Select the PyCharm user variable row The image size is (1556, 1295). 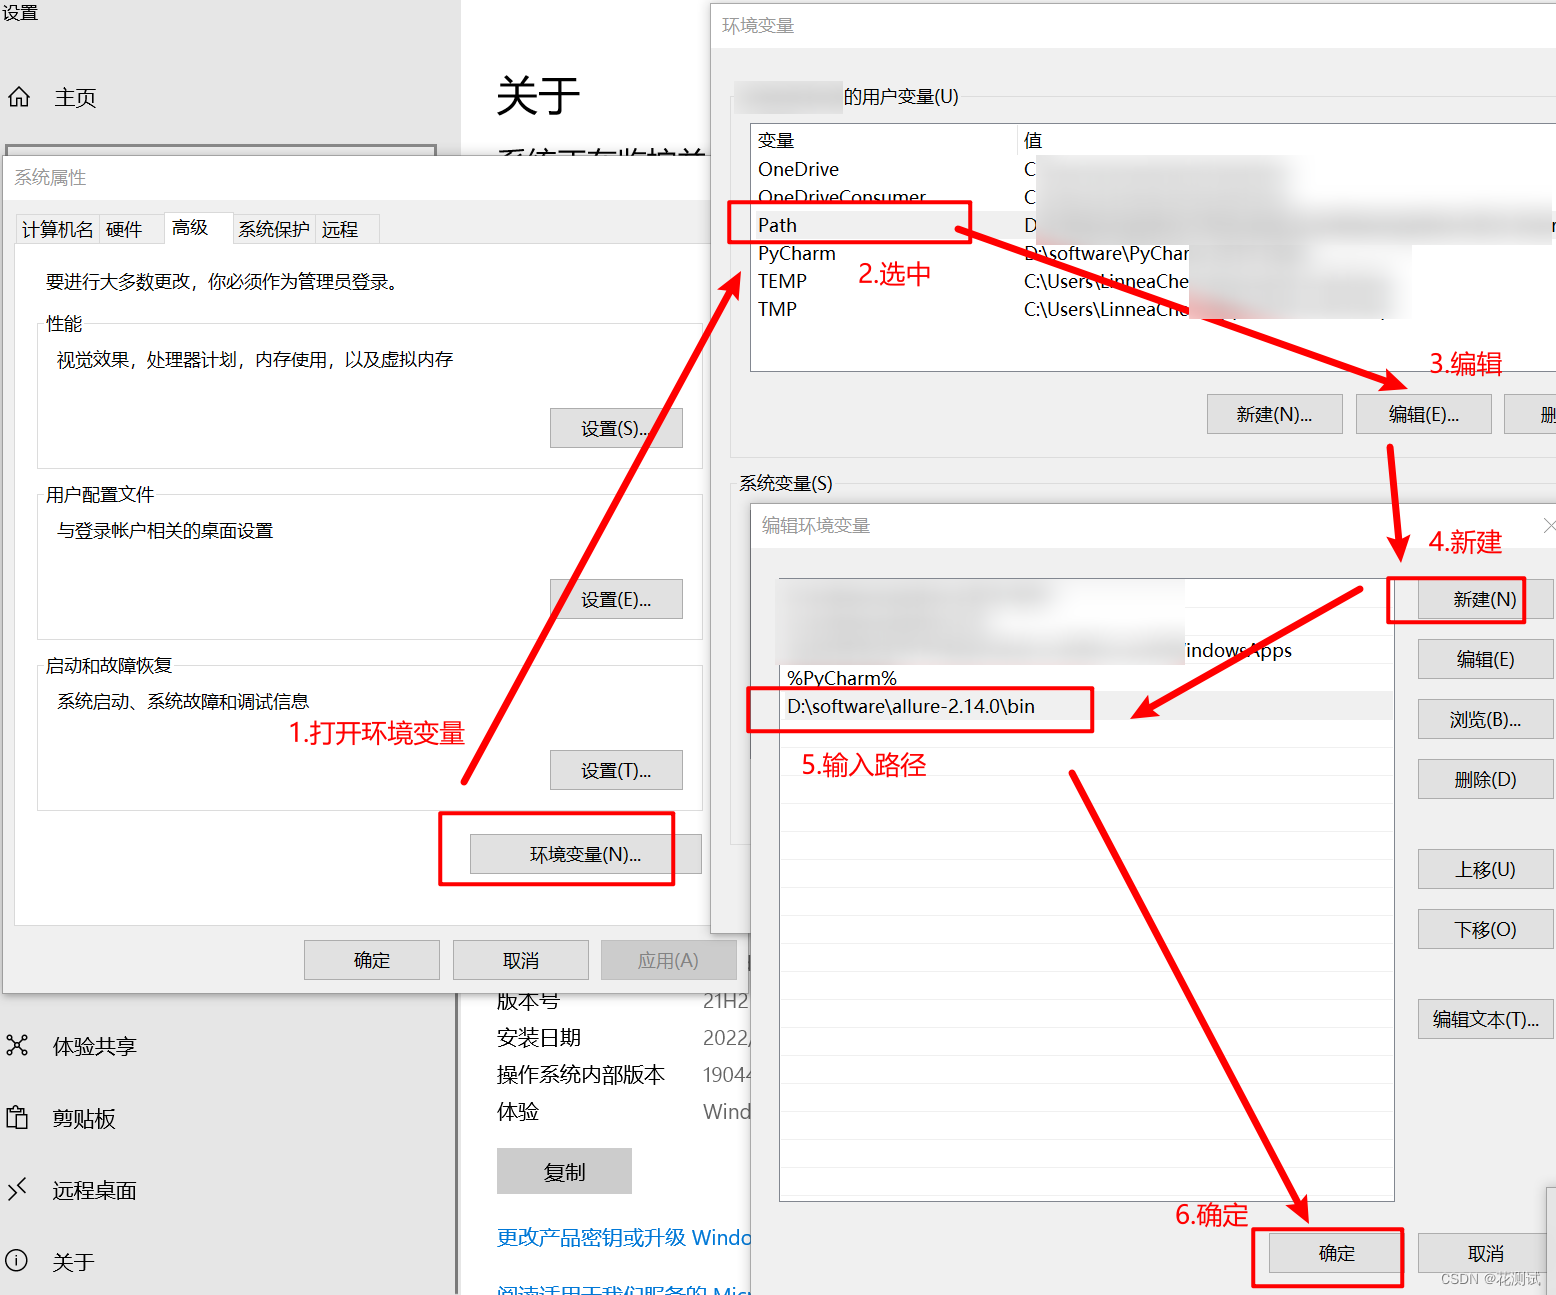[x=1152, y=253]
